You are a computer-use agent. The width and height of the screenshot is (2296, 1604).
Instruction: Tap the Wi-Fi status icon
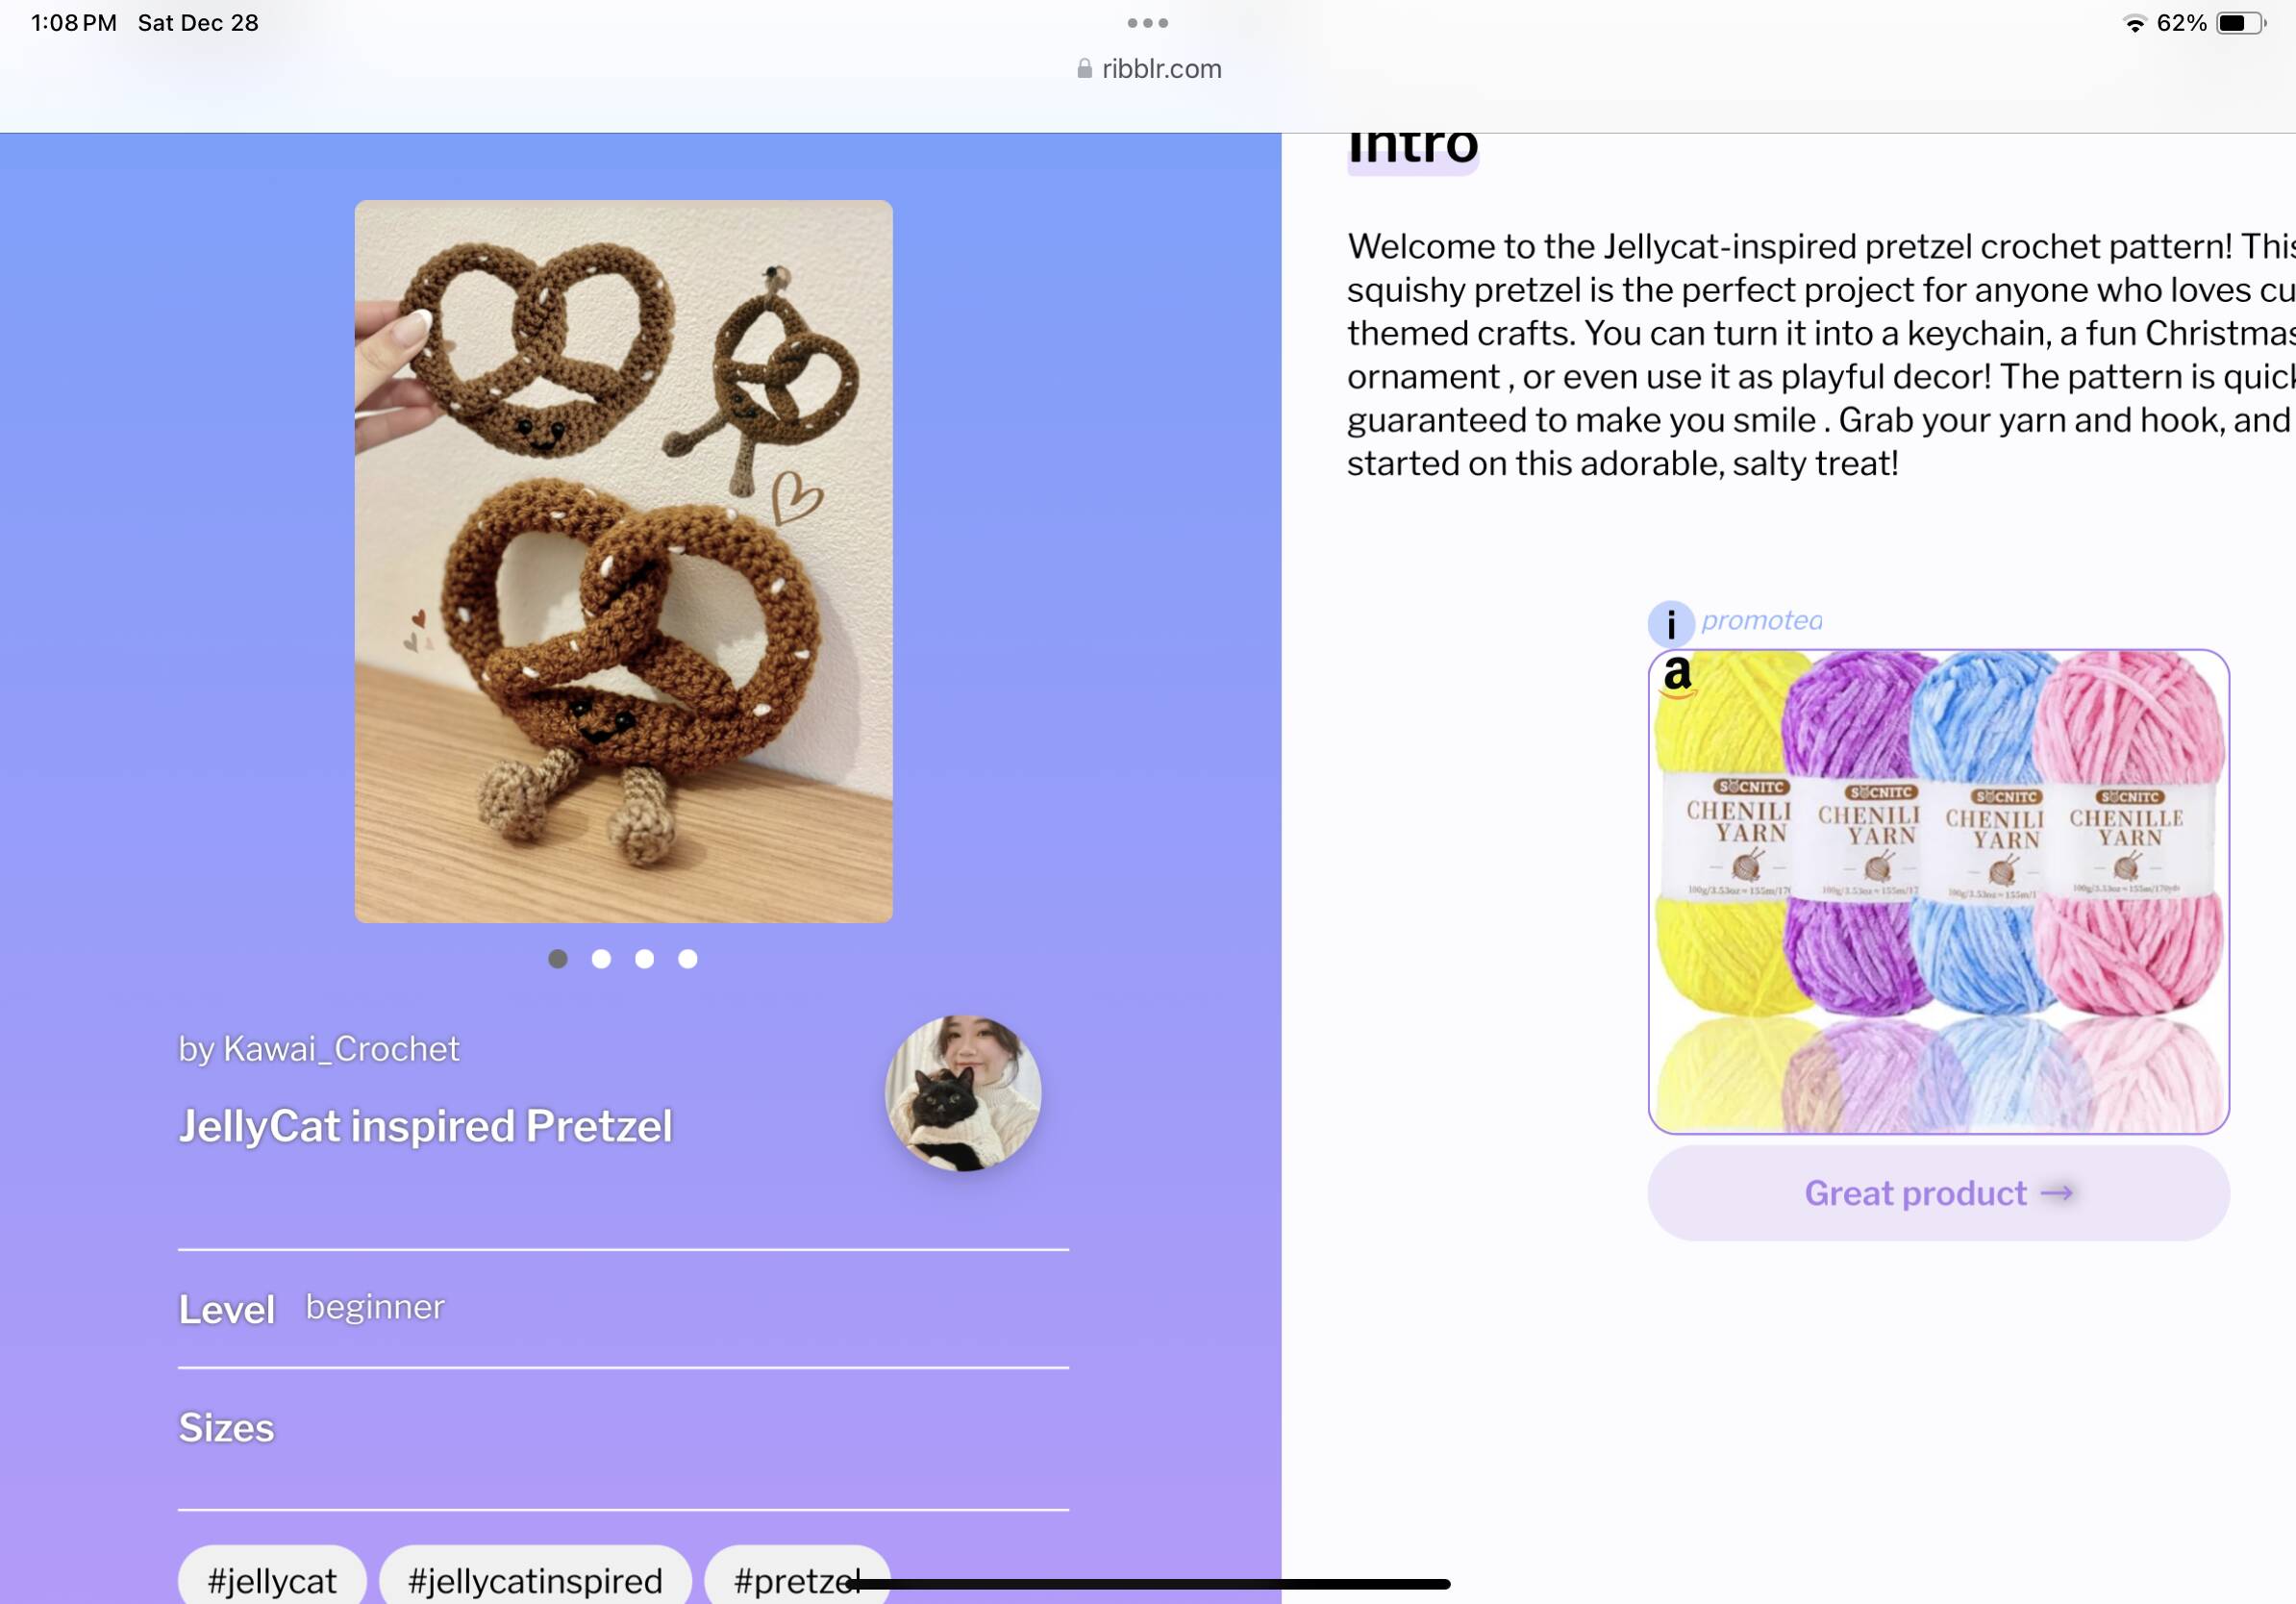pyautogui.click(x=2134, y=23)
